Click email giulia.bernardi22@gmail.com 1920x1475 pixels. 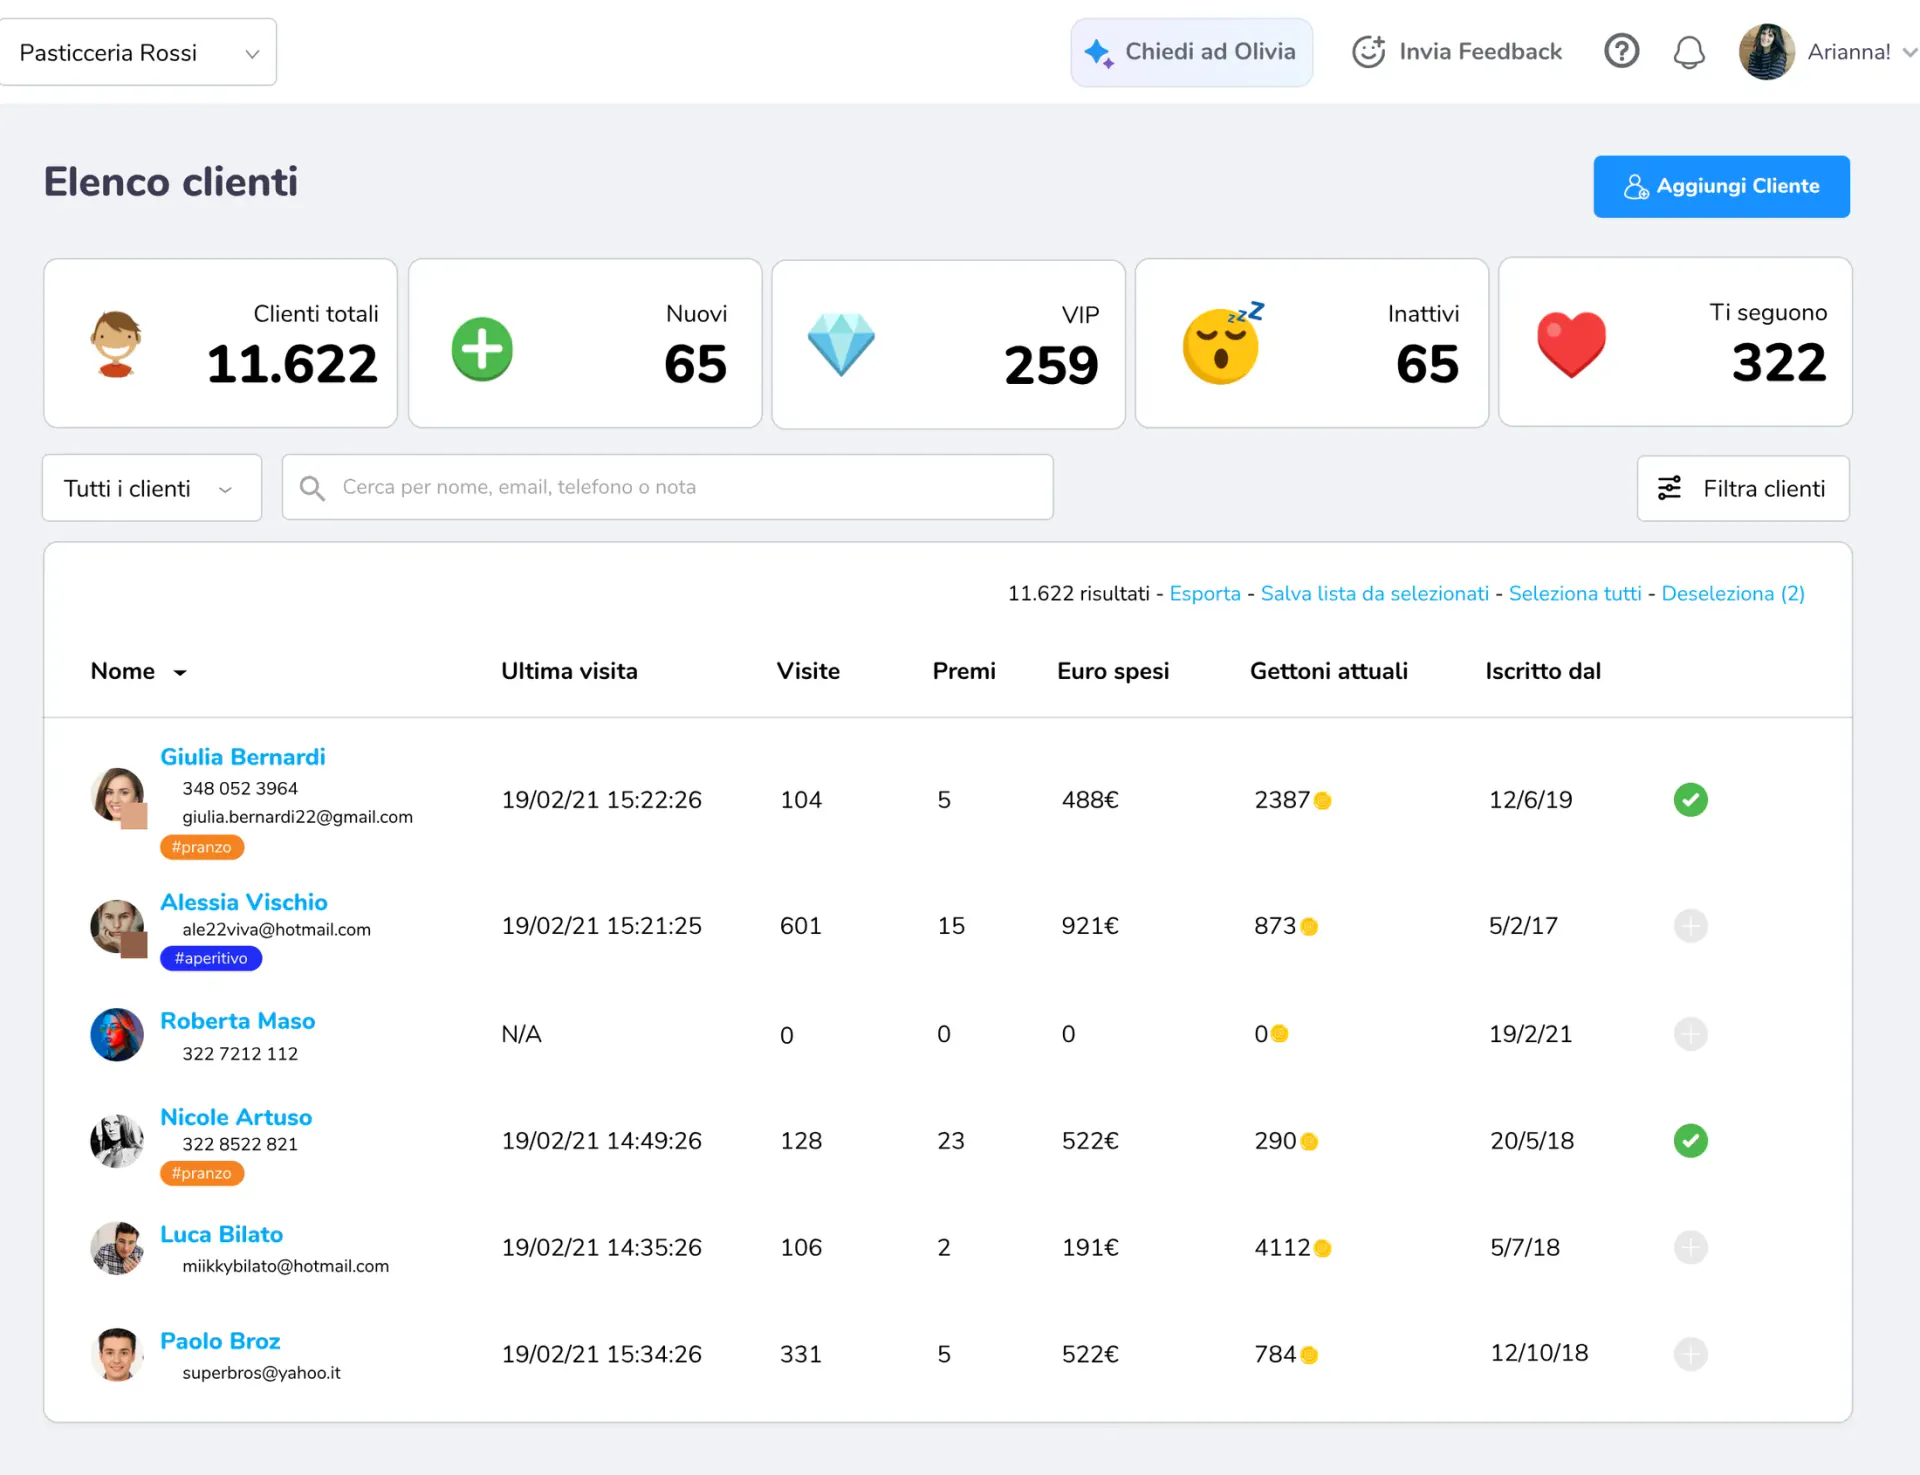297,817
